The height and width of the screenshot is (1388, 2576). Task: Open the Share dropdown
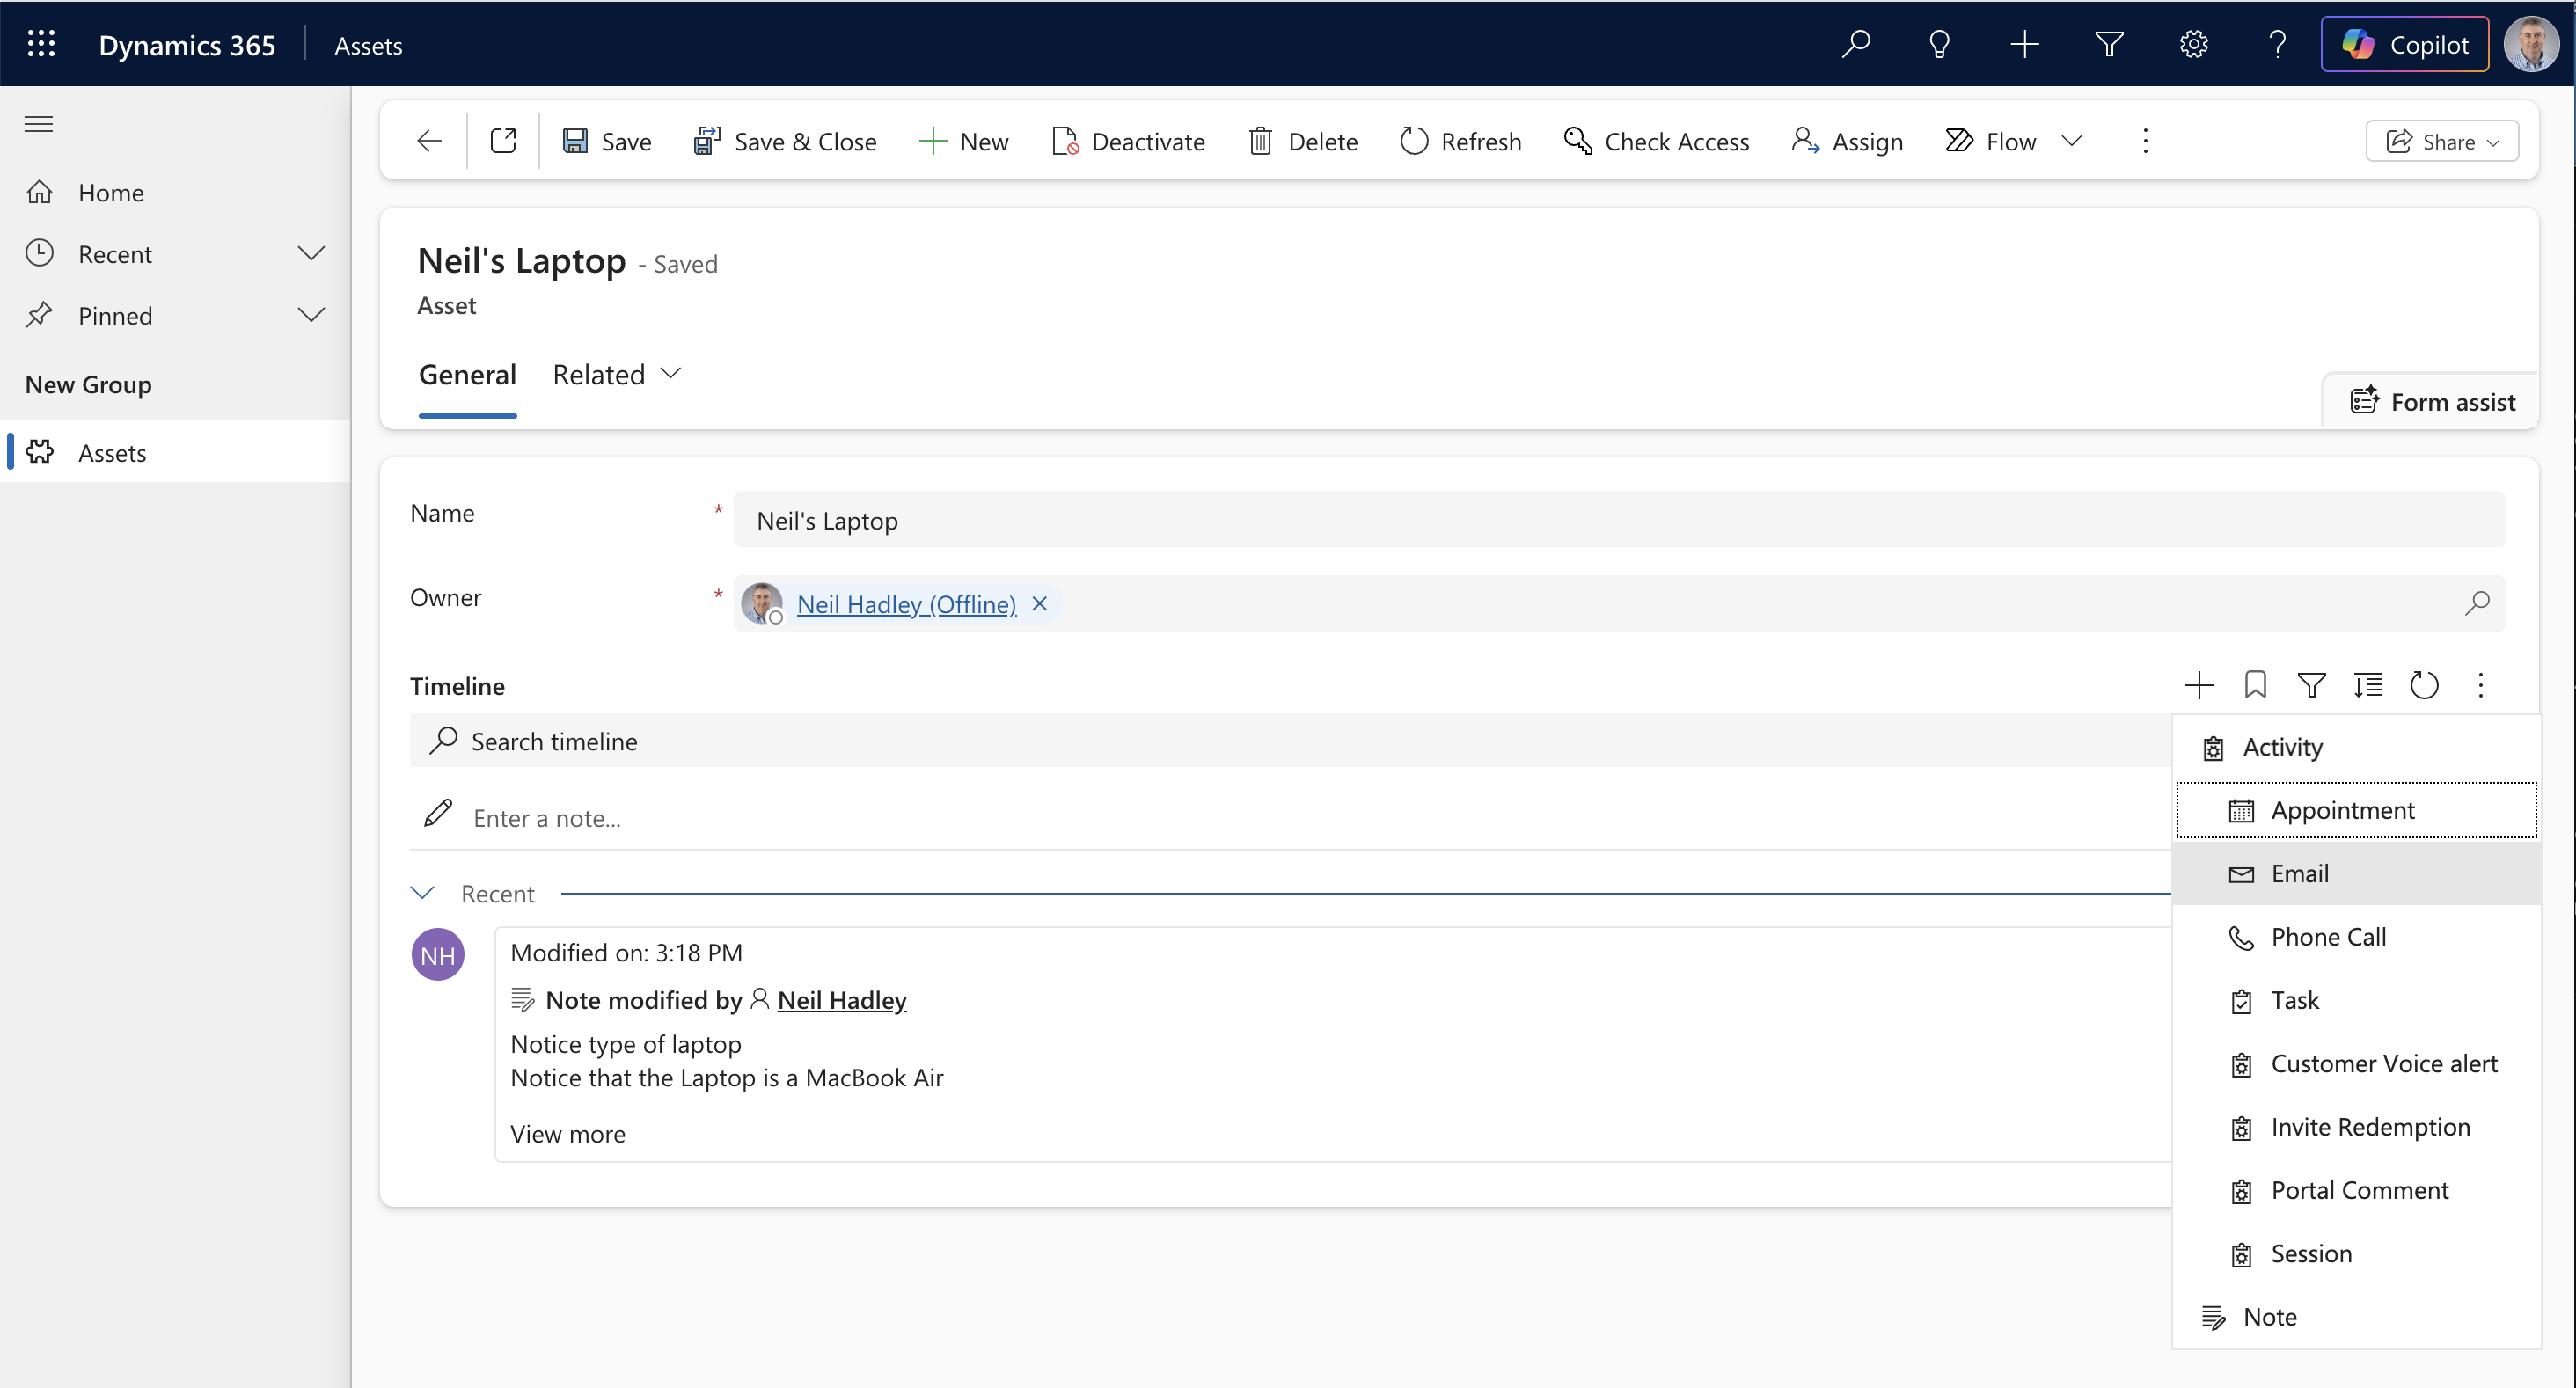tap(2442, 141)
